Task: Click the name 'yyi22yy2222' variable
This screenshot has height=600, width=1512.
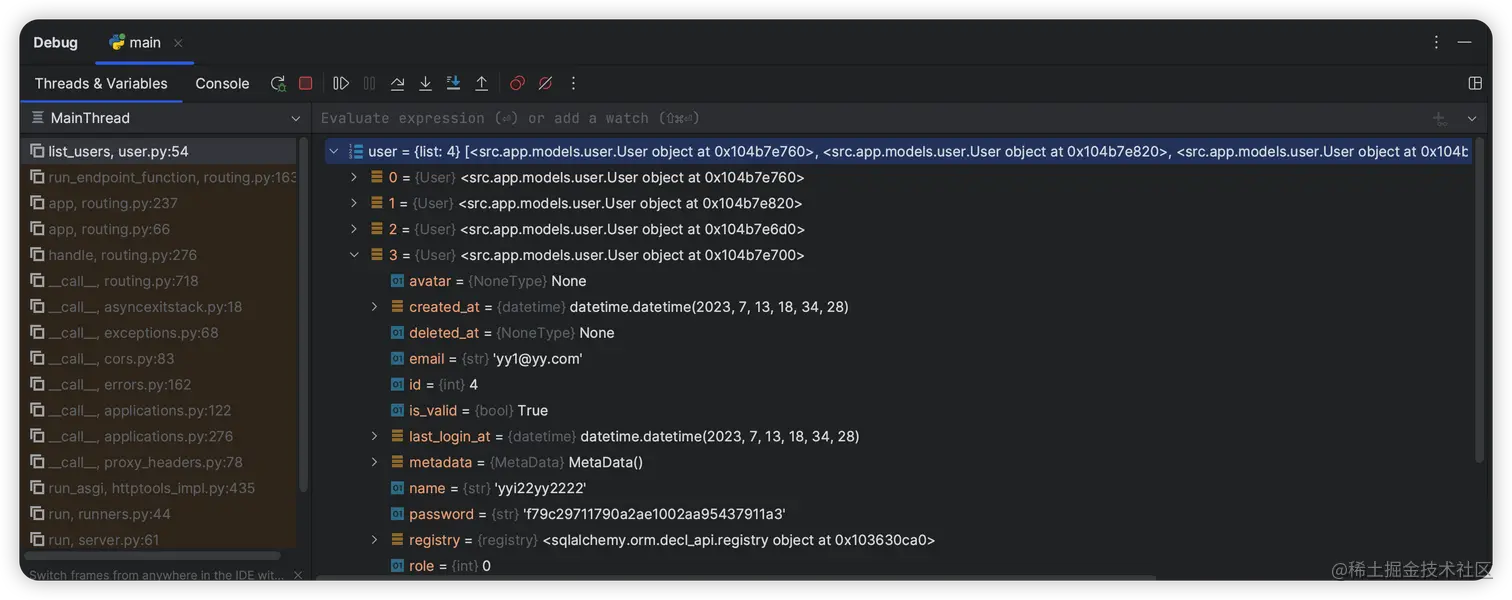Action: [488, 489]
